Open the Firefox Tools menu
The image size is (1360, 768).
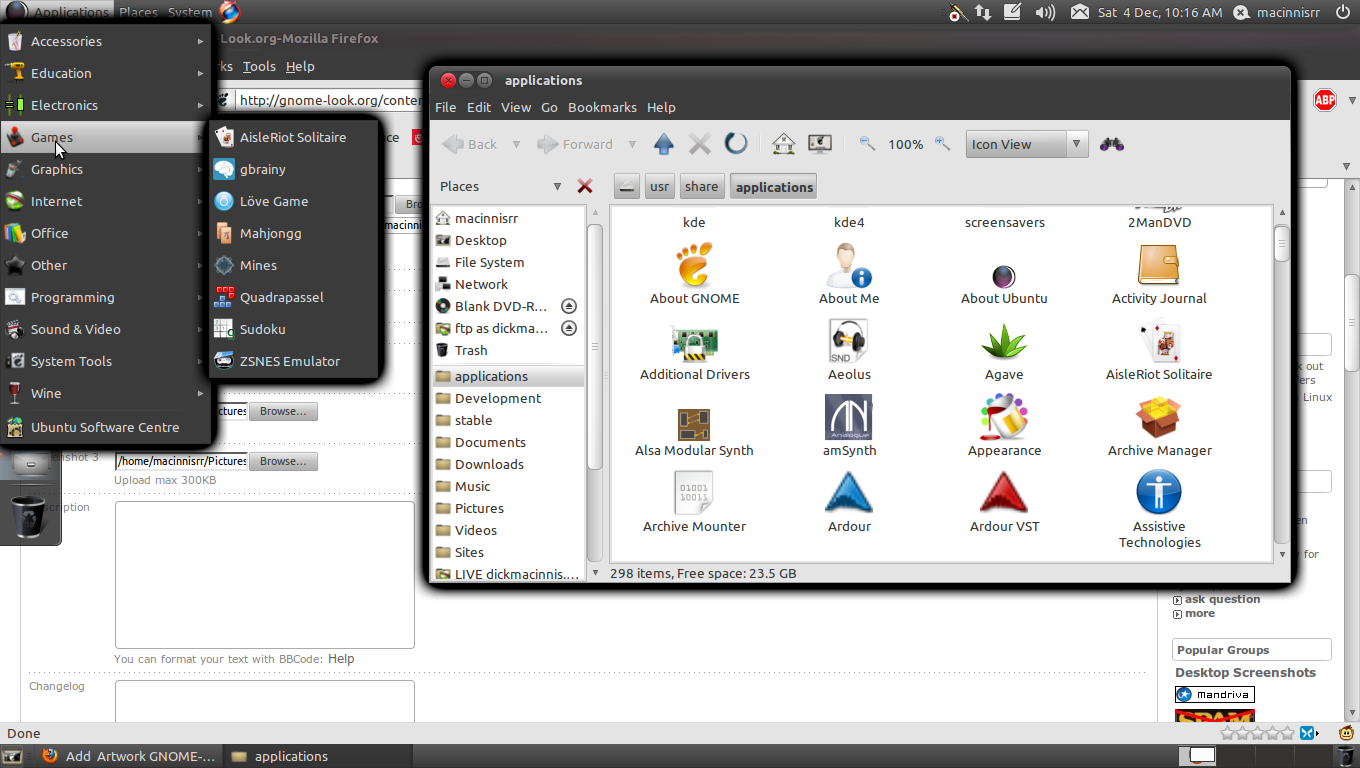(259, 66)
